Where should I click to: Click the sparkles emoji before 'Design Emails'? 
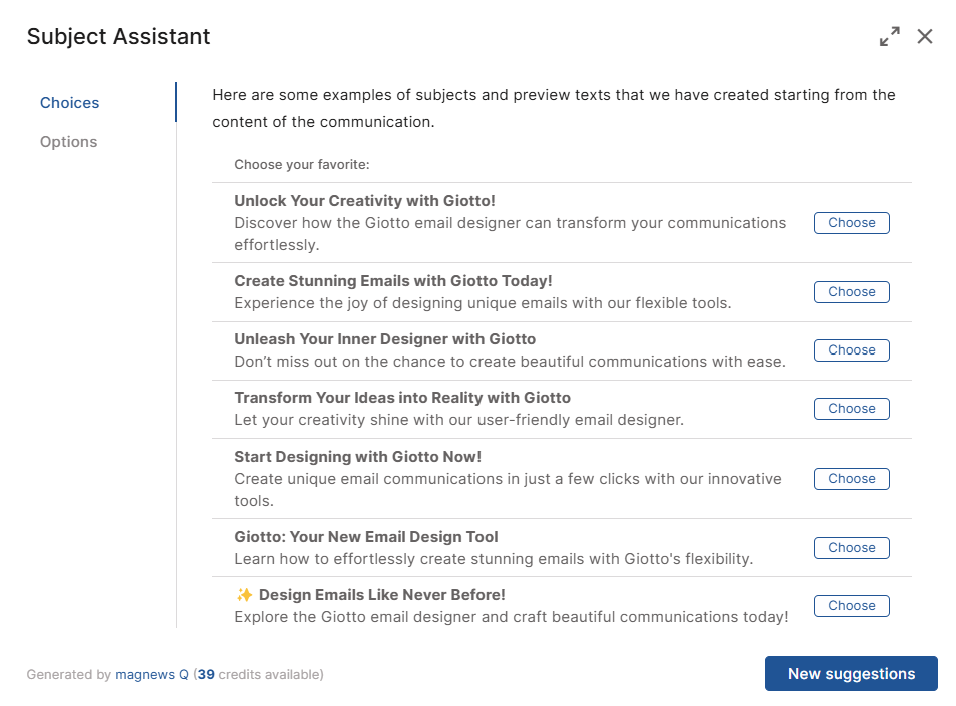[x=244, y=594]
